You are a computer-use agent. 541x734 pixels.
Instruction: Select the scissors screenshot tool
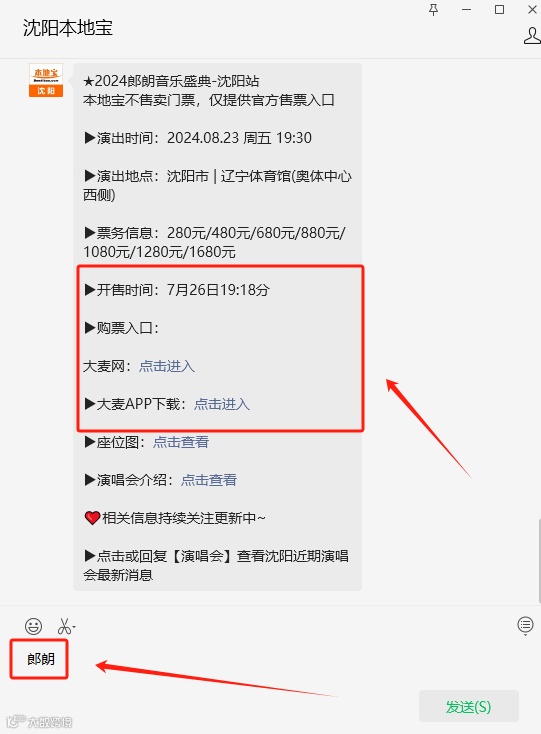coord(64,626)
